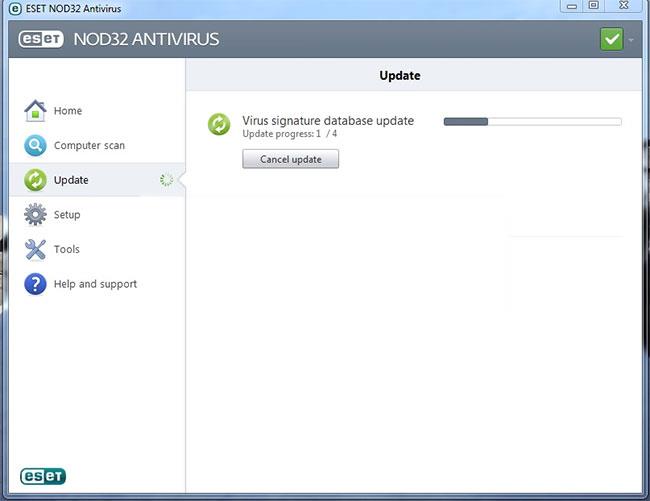Open Help and support page
Image resolution: width=650 pixels, height=501 pixels.
coord(96,284)
